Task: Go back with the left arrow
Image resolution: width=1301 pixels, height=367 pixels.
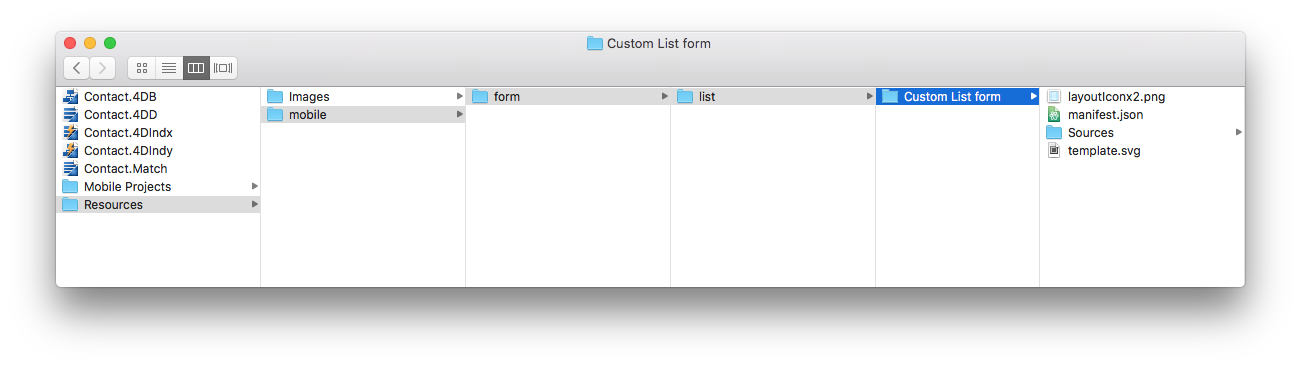Action: [77, 68]
